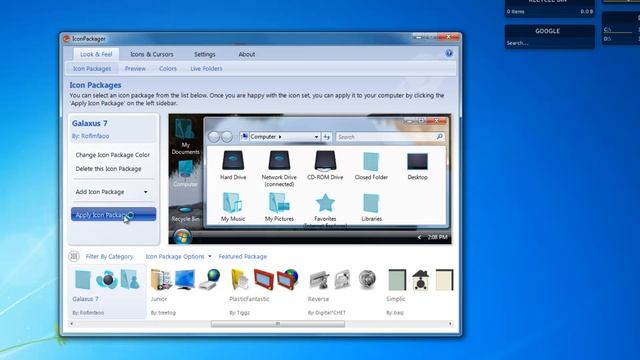
Task: Click the preview refresh arrows button
Action: click(x=327, y=137)
